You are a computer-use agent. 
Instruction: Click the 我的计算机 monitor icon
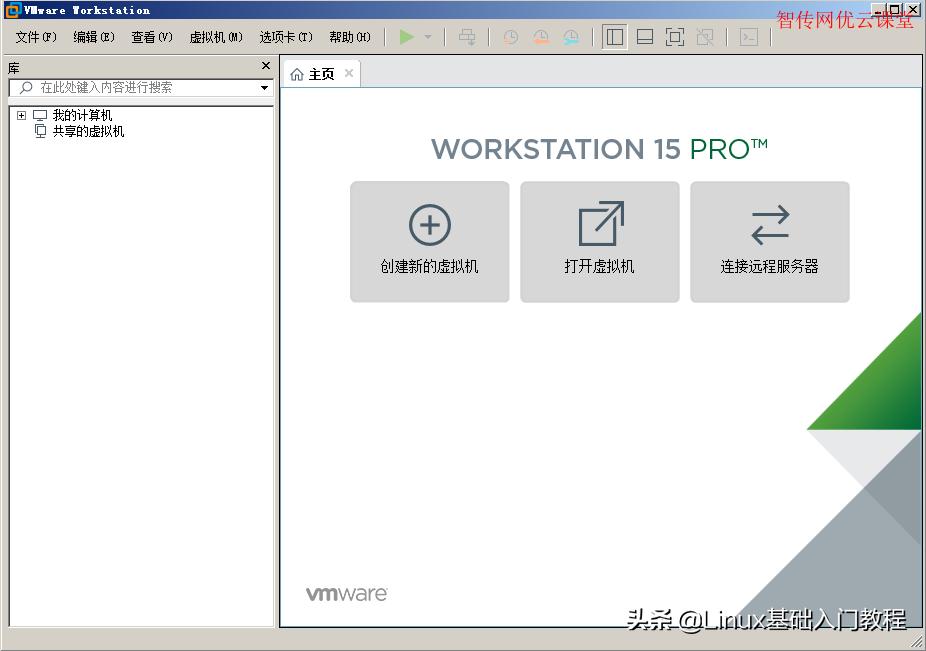[x=40, y=115]
